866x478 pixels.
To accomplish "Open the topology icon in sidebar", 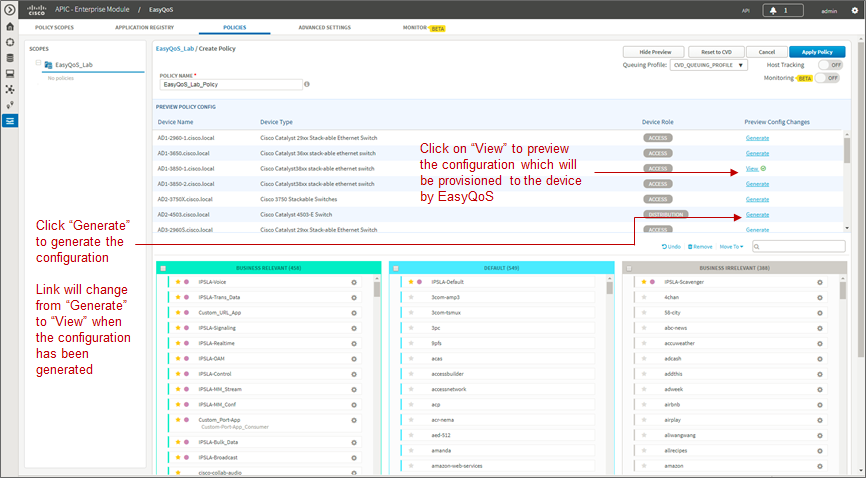I will (9, 90).
